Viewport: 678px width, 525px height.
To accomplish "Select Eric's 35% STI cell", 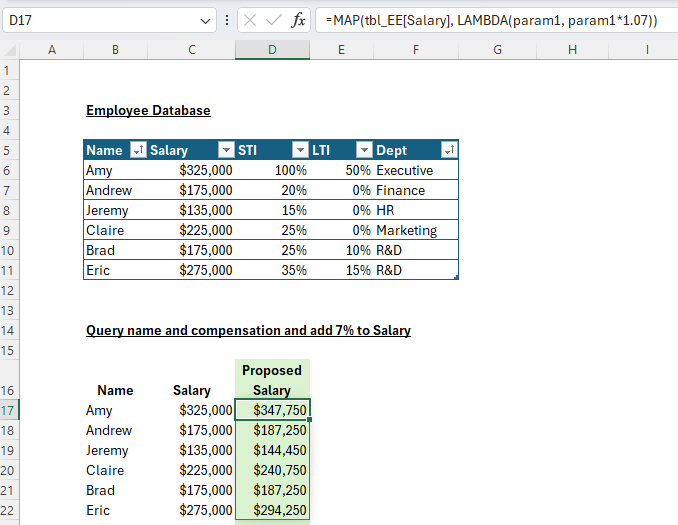I will tap(272, 270).
